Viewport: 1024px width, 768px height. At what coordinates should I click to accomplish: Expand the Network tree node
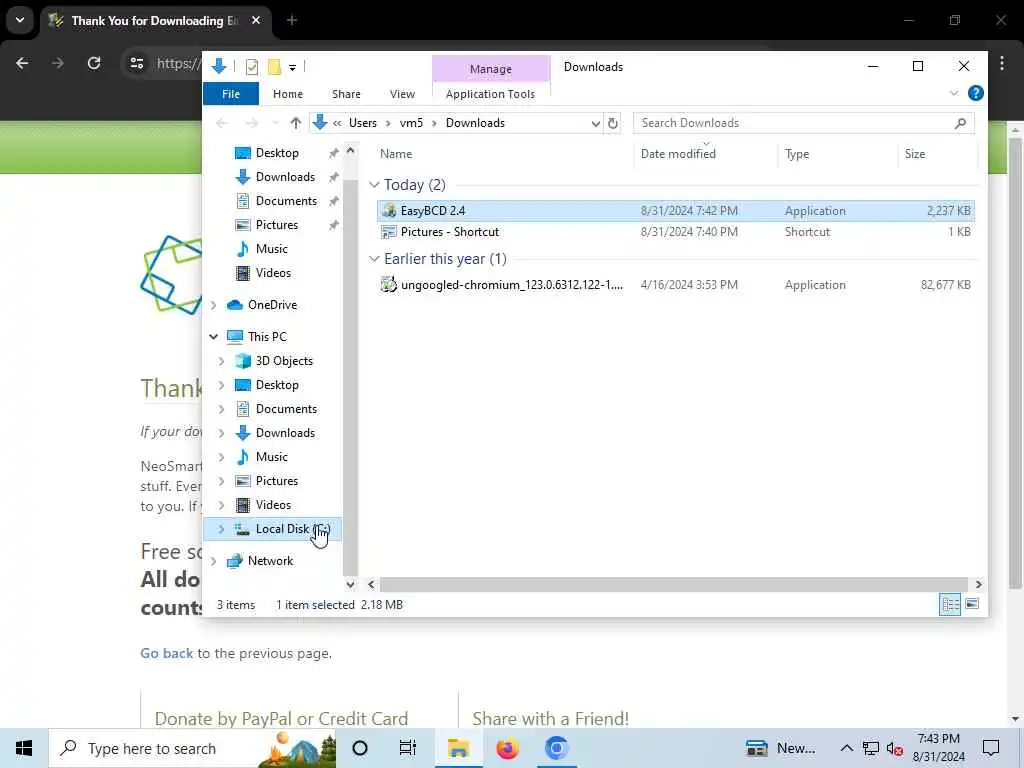(214, 561)
